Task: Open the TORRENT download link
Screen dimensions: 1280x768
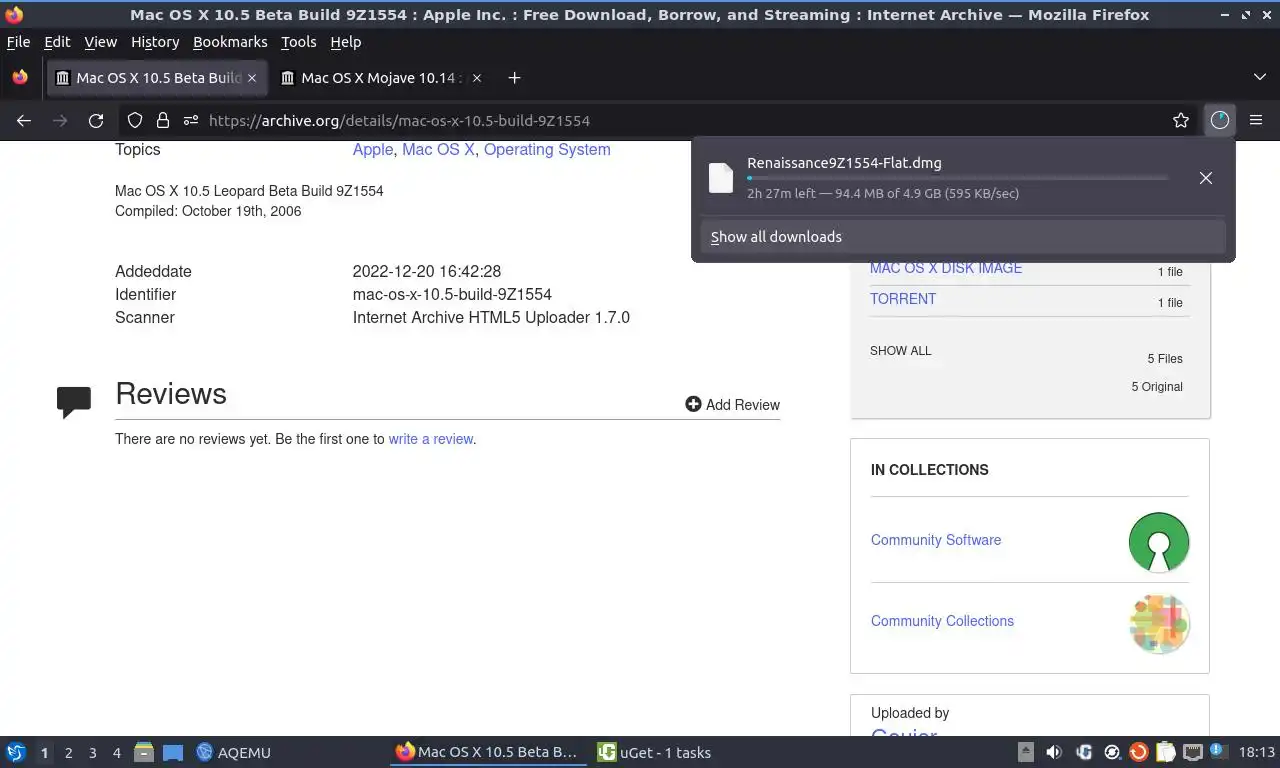Action: pos(903,299)
